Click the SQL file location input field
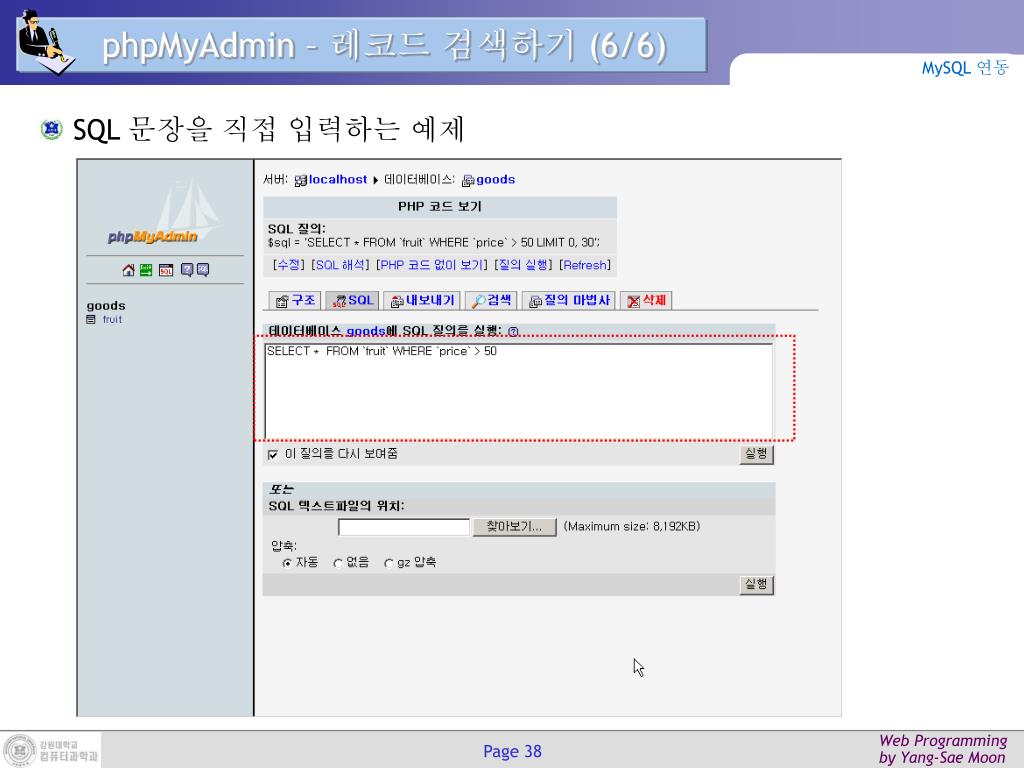Viewport: 1024px width, 768px height. (x=404, y=527)
